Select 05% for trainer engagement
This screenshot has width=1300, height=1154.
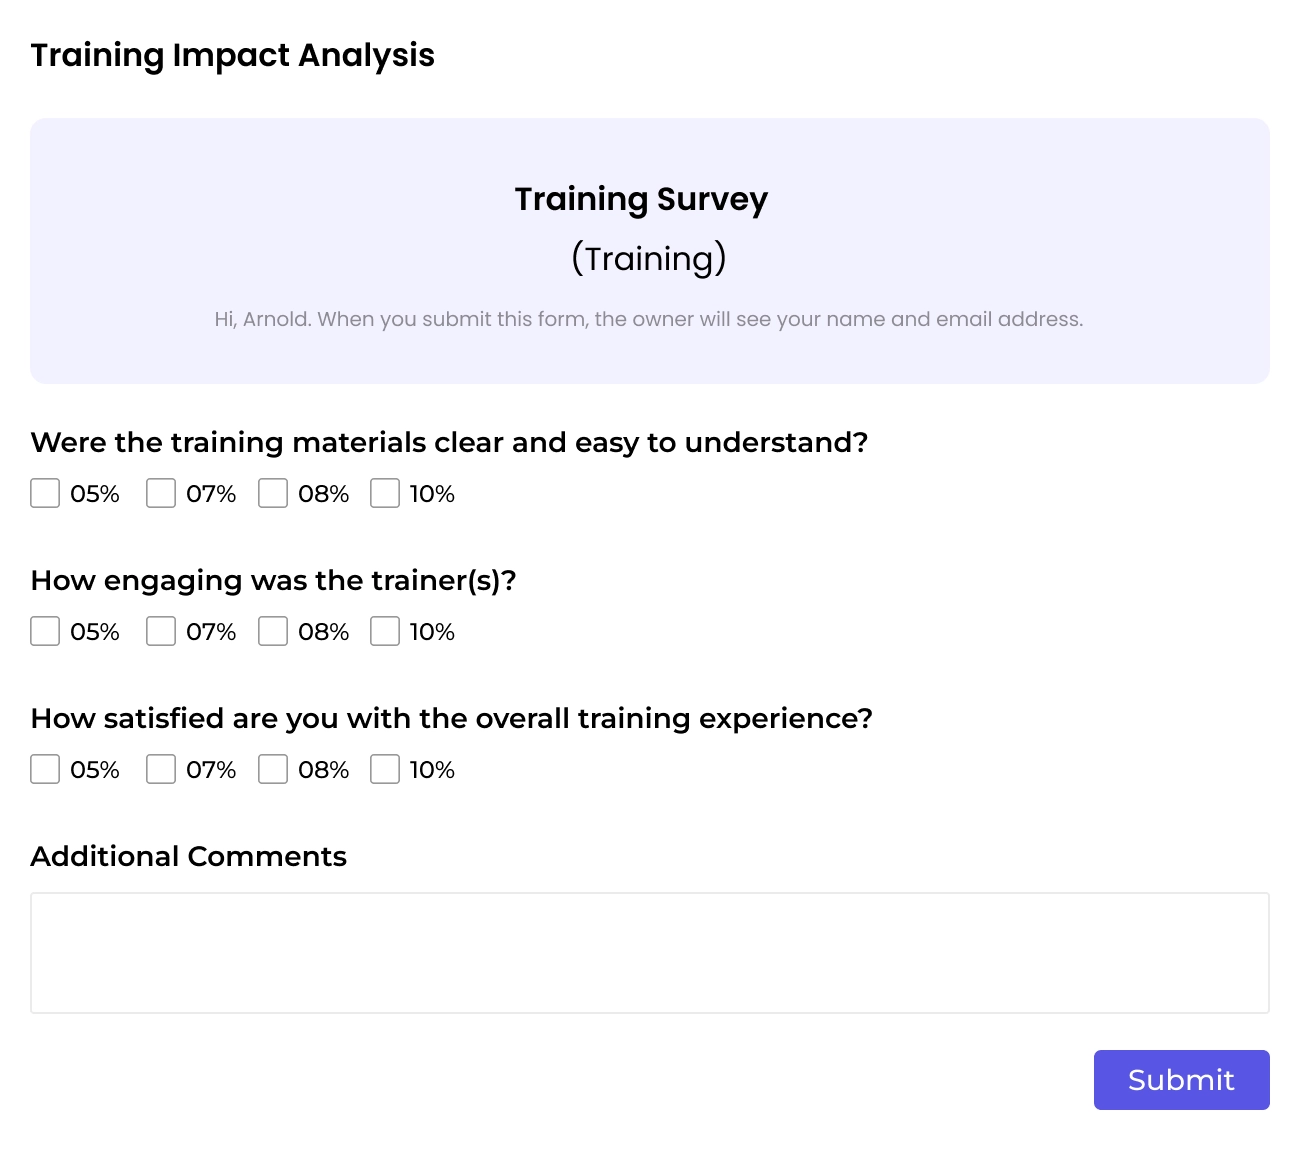(x=45, y=631)
